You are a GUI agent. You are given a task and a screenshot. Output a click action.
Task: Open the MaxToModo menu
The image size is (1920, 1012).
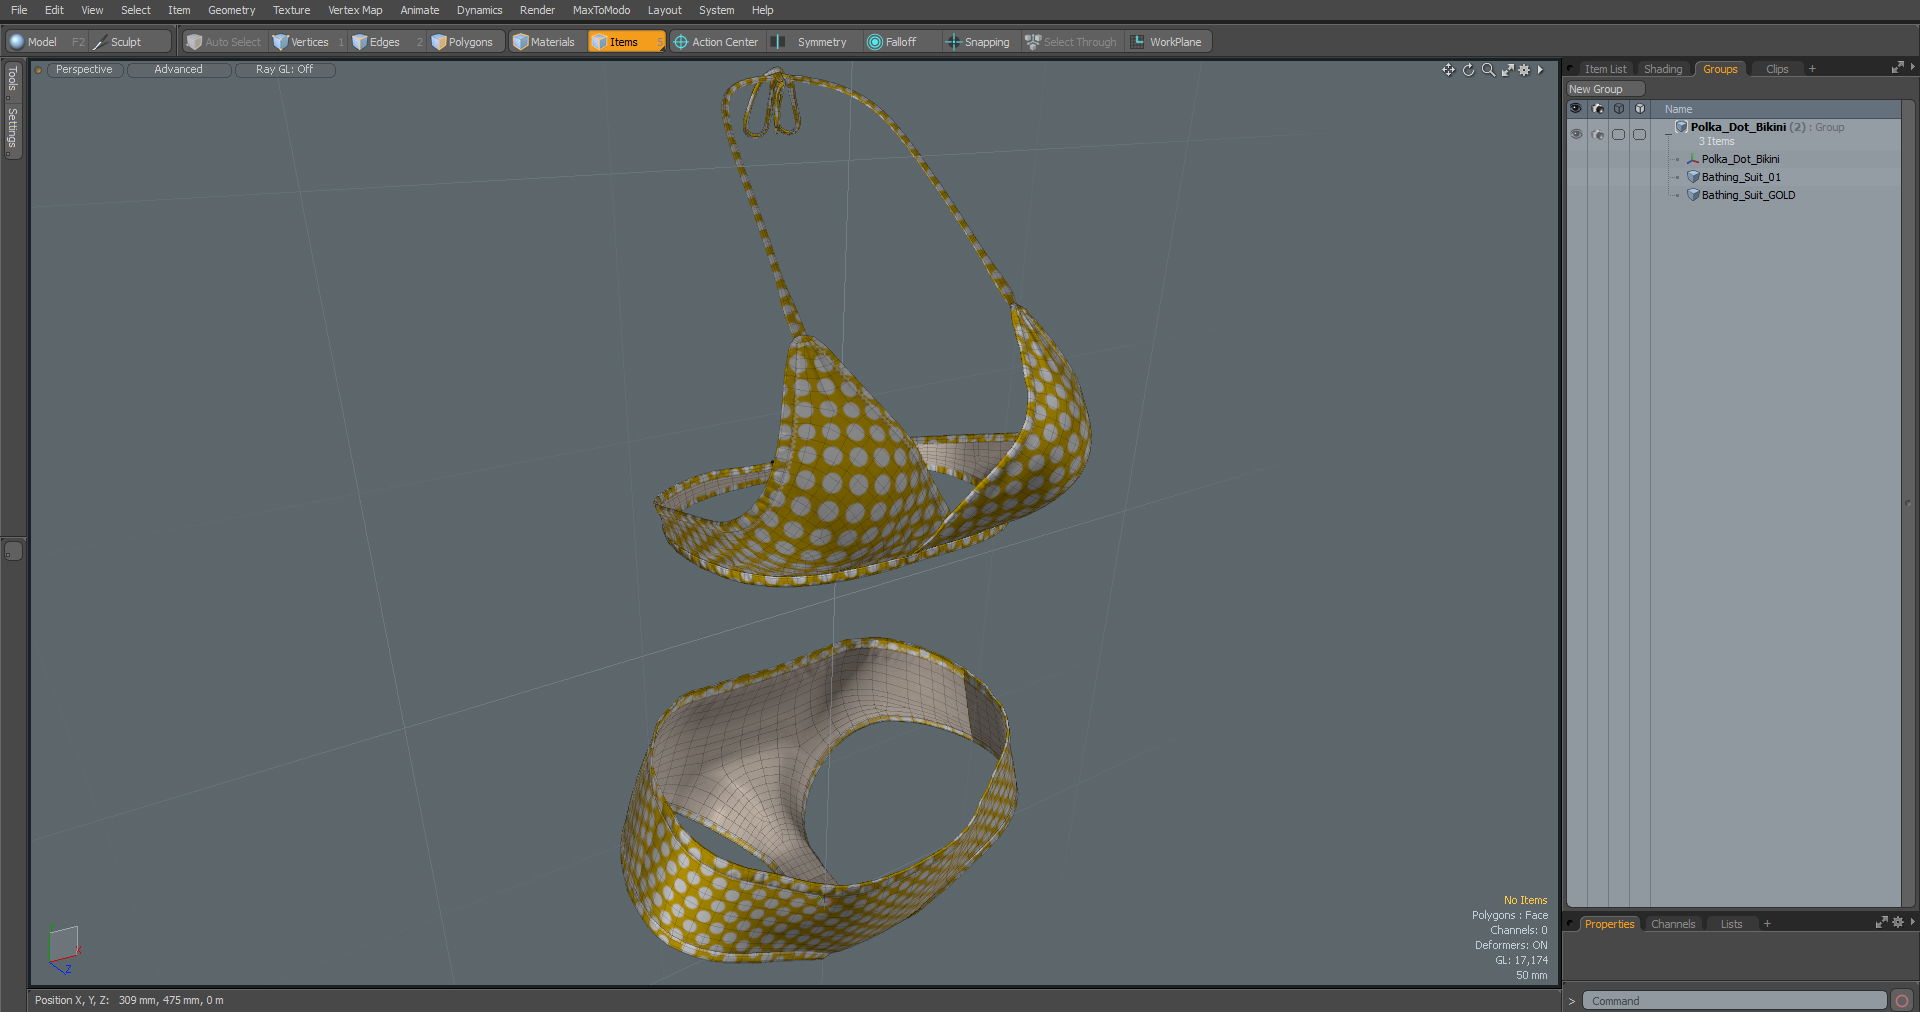[x=601, y=10]
